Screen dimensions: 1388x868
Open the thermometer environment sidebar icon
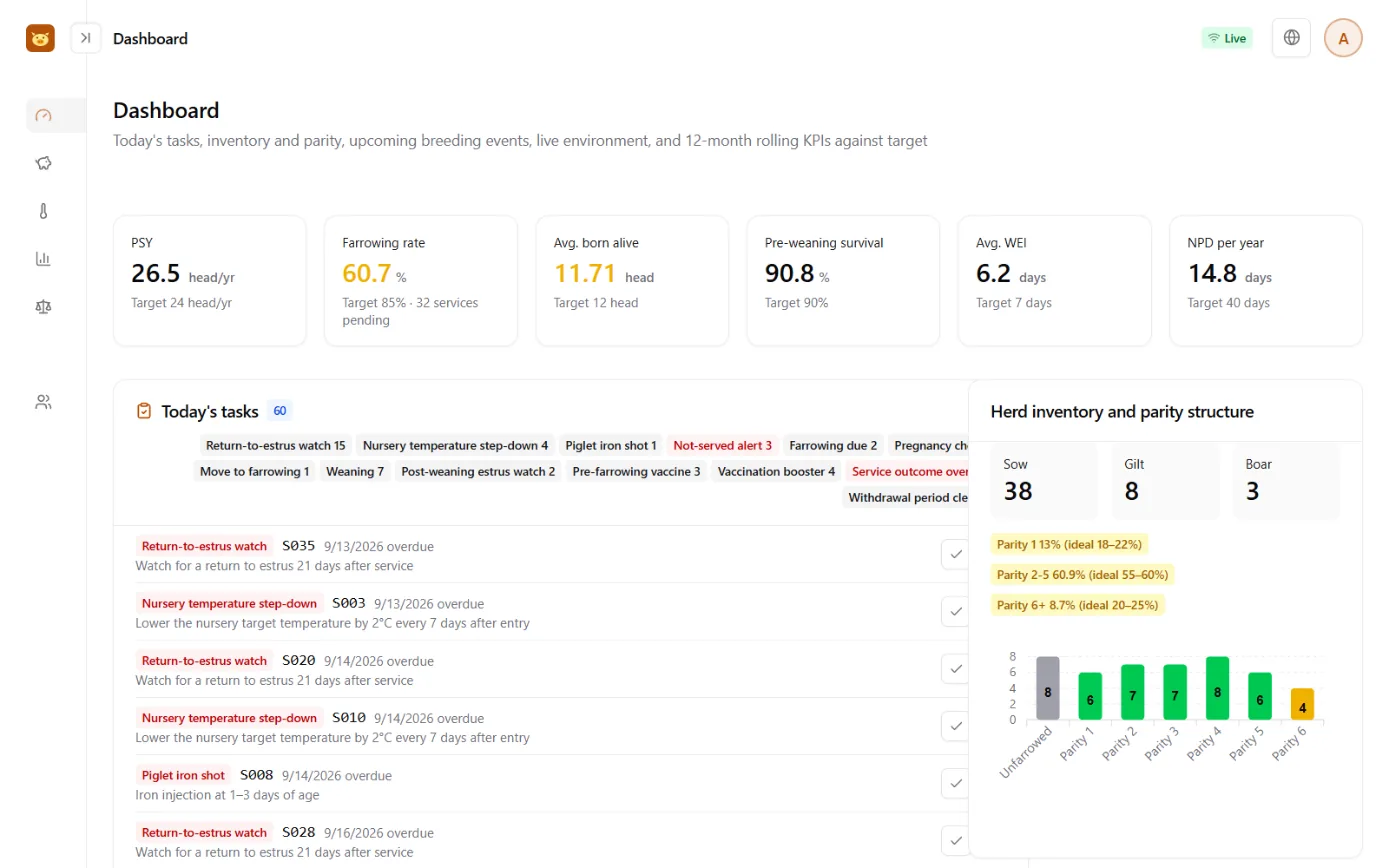pyautogui.click(x=43, y=211)
